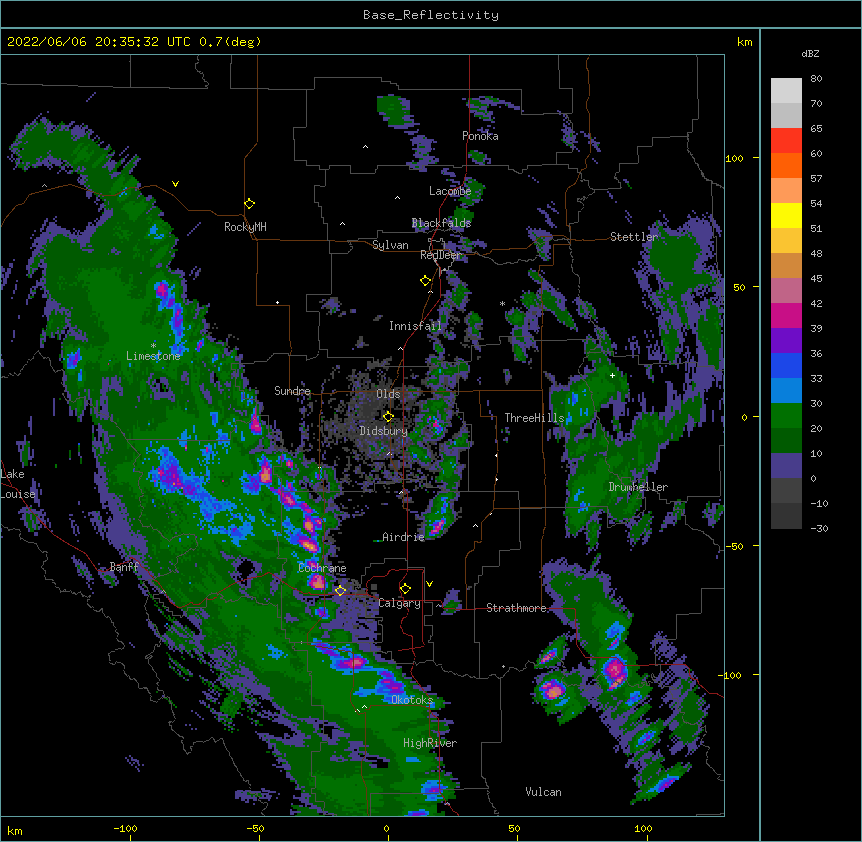
Task: Click the Base_Reflectivity title
Action: tap(430, 15)
